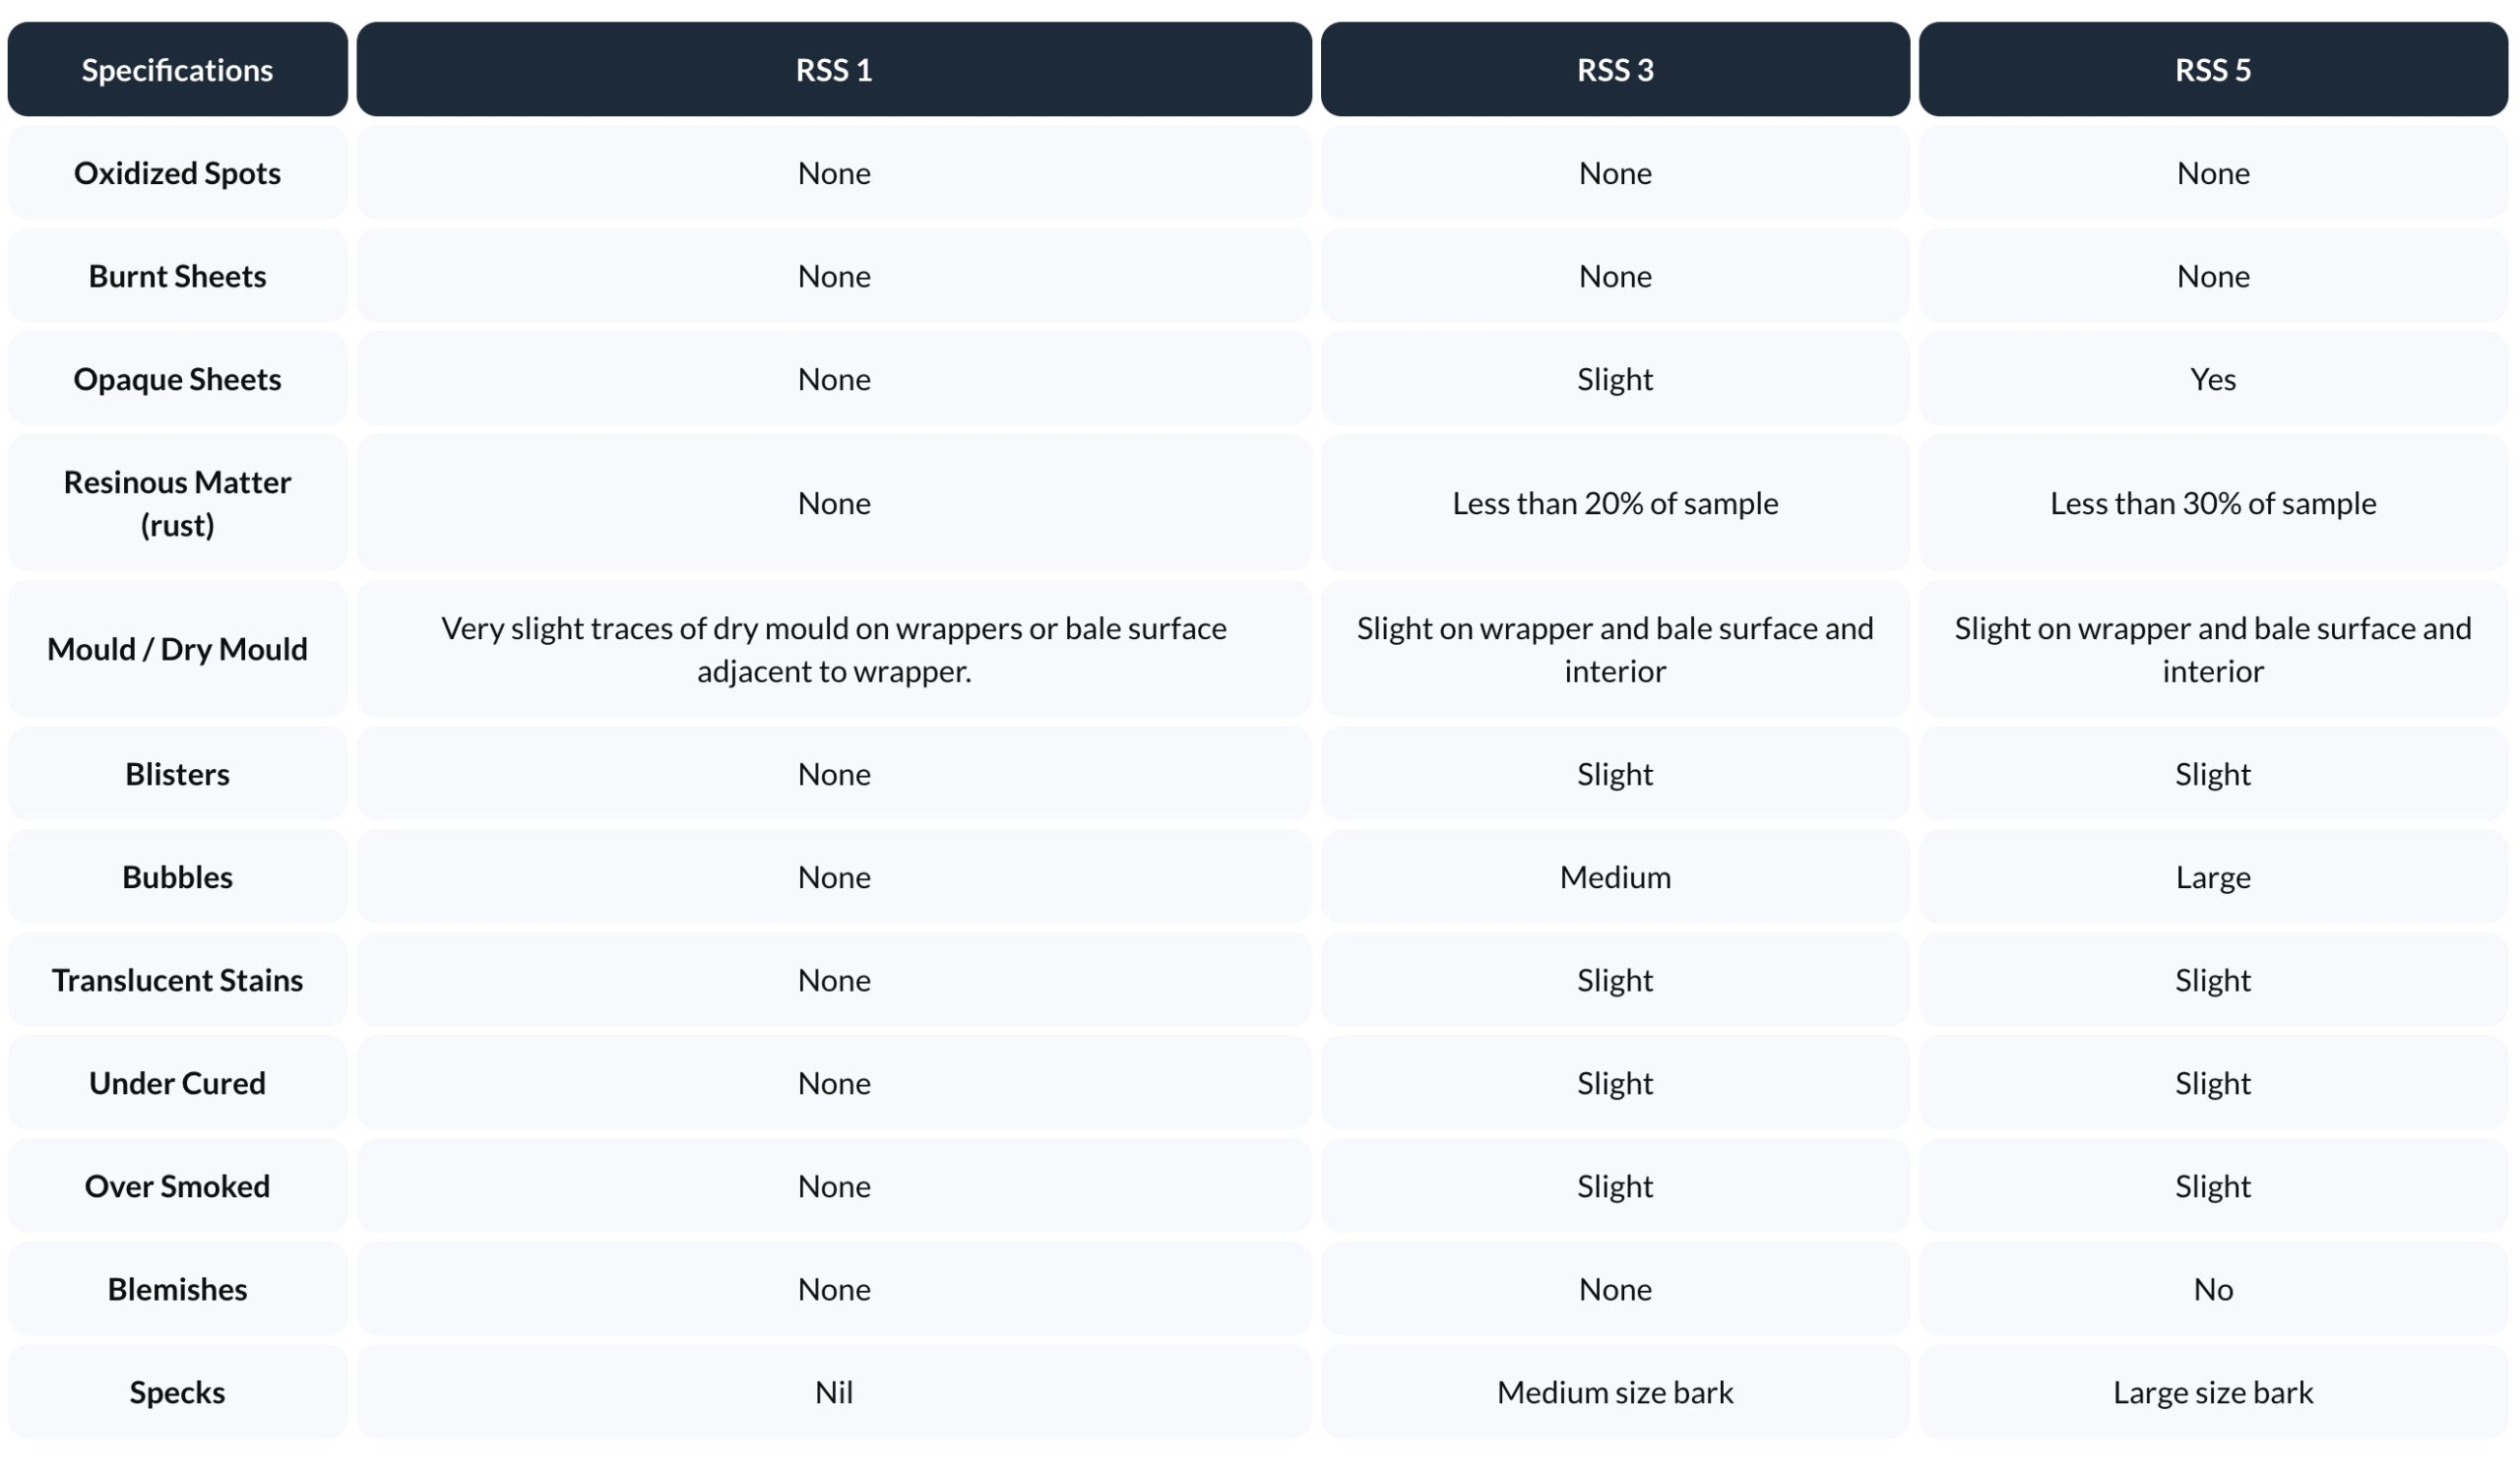
Task: Click the Specks 'Nil' cell
Action: (833, 1392)
